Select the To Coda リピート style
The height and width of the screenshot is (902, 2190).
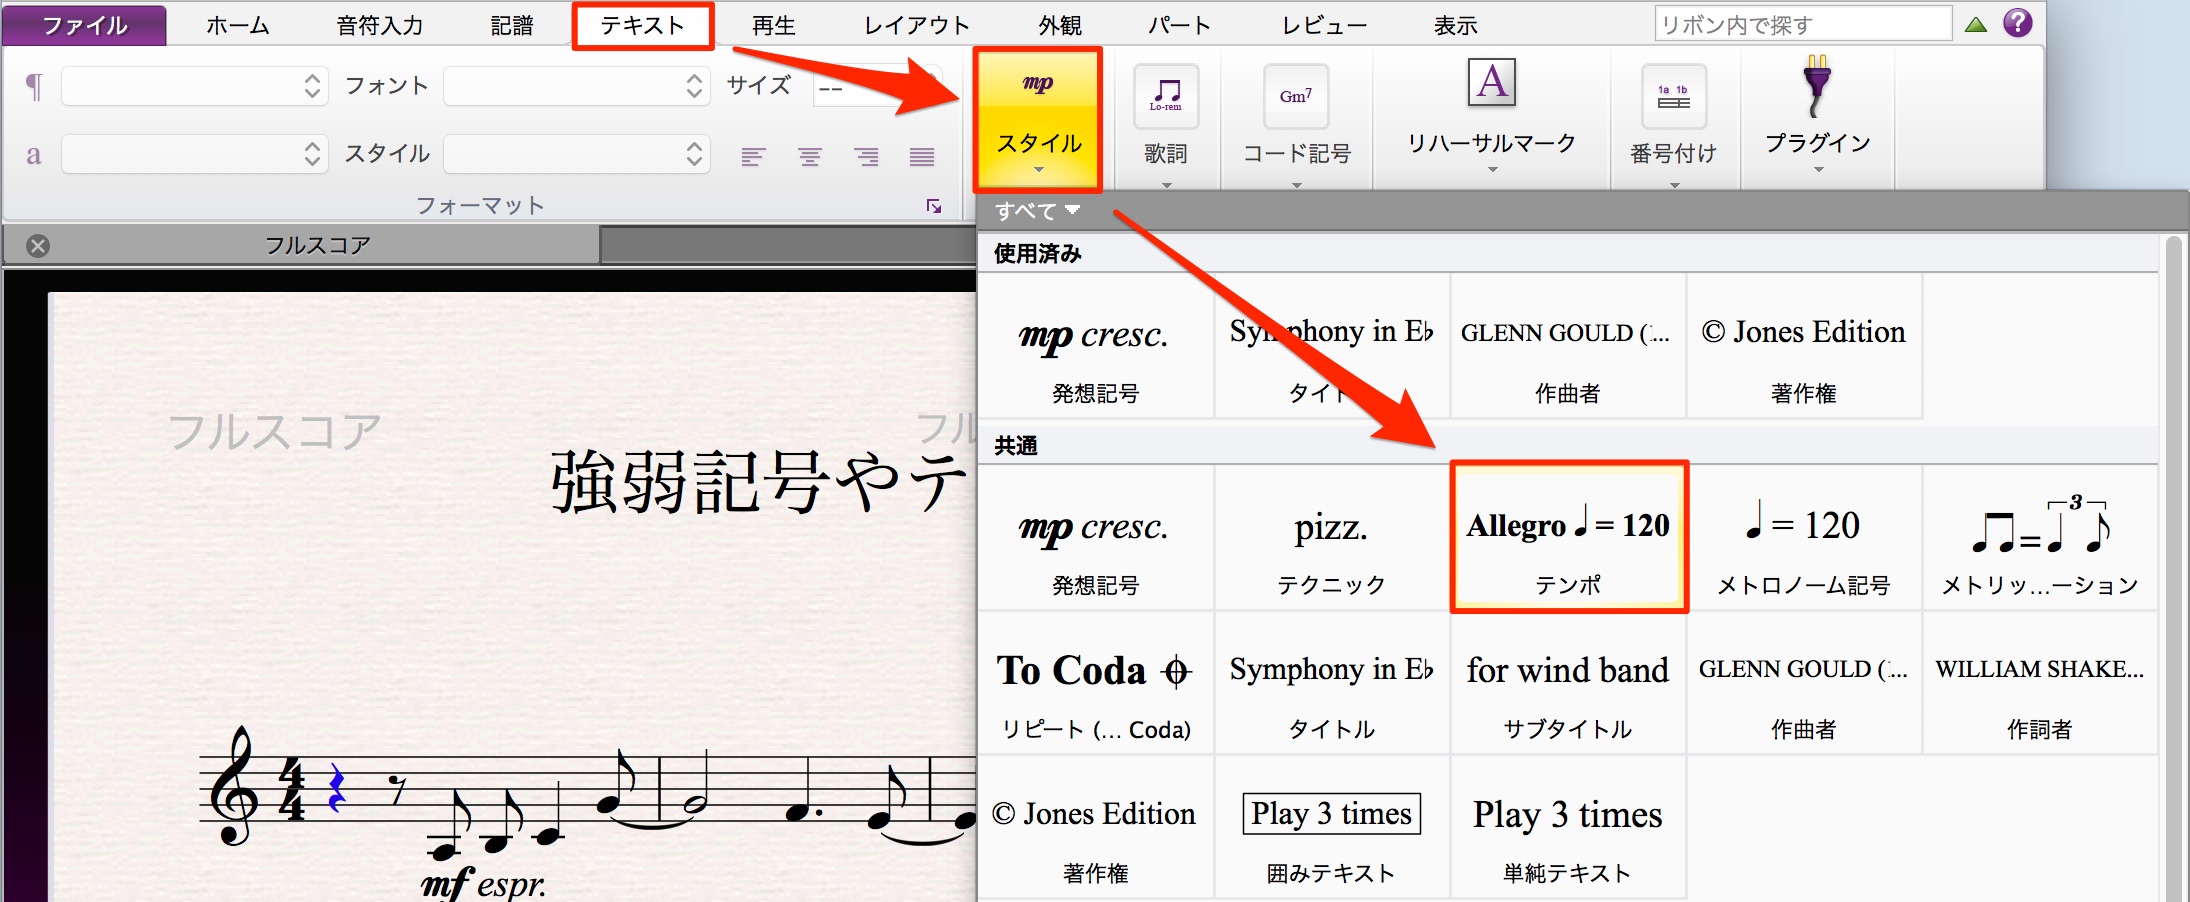[x=1095, y=683]
